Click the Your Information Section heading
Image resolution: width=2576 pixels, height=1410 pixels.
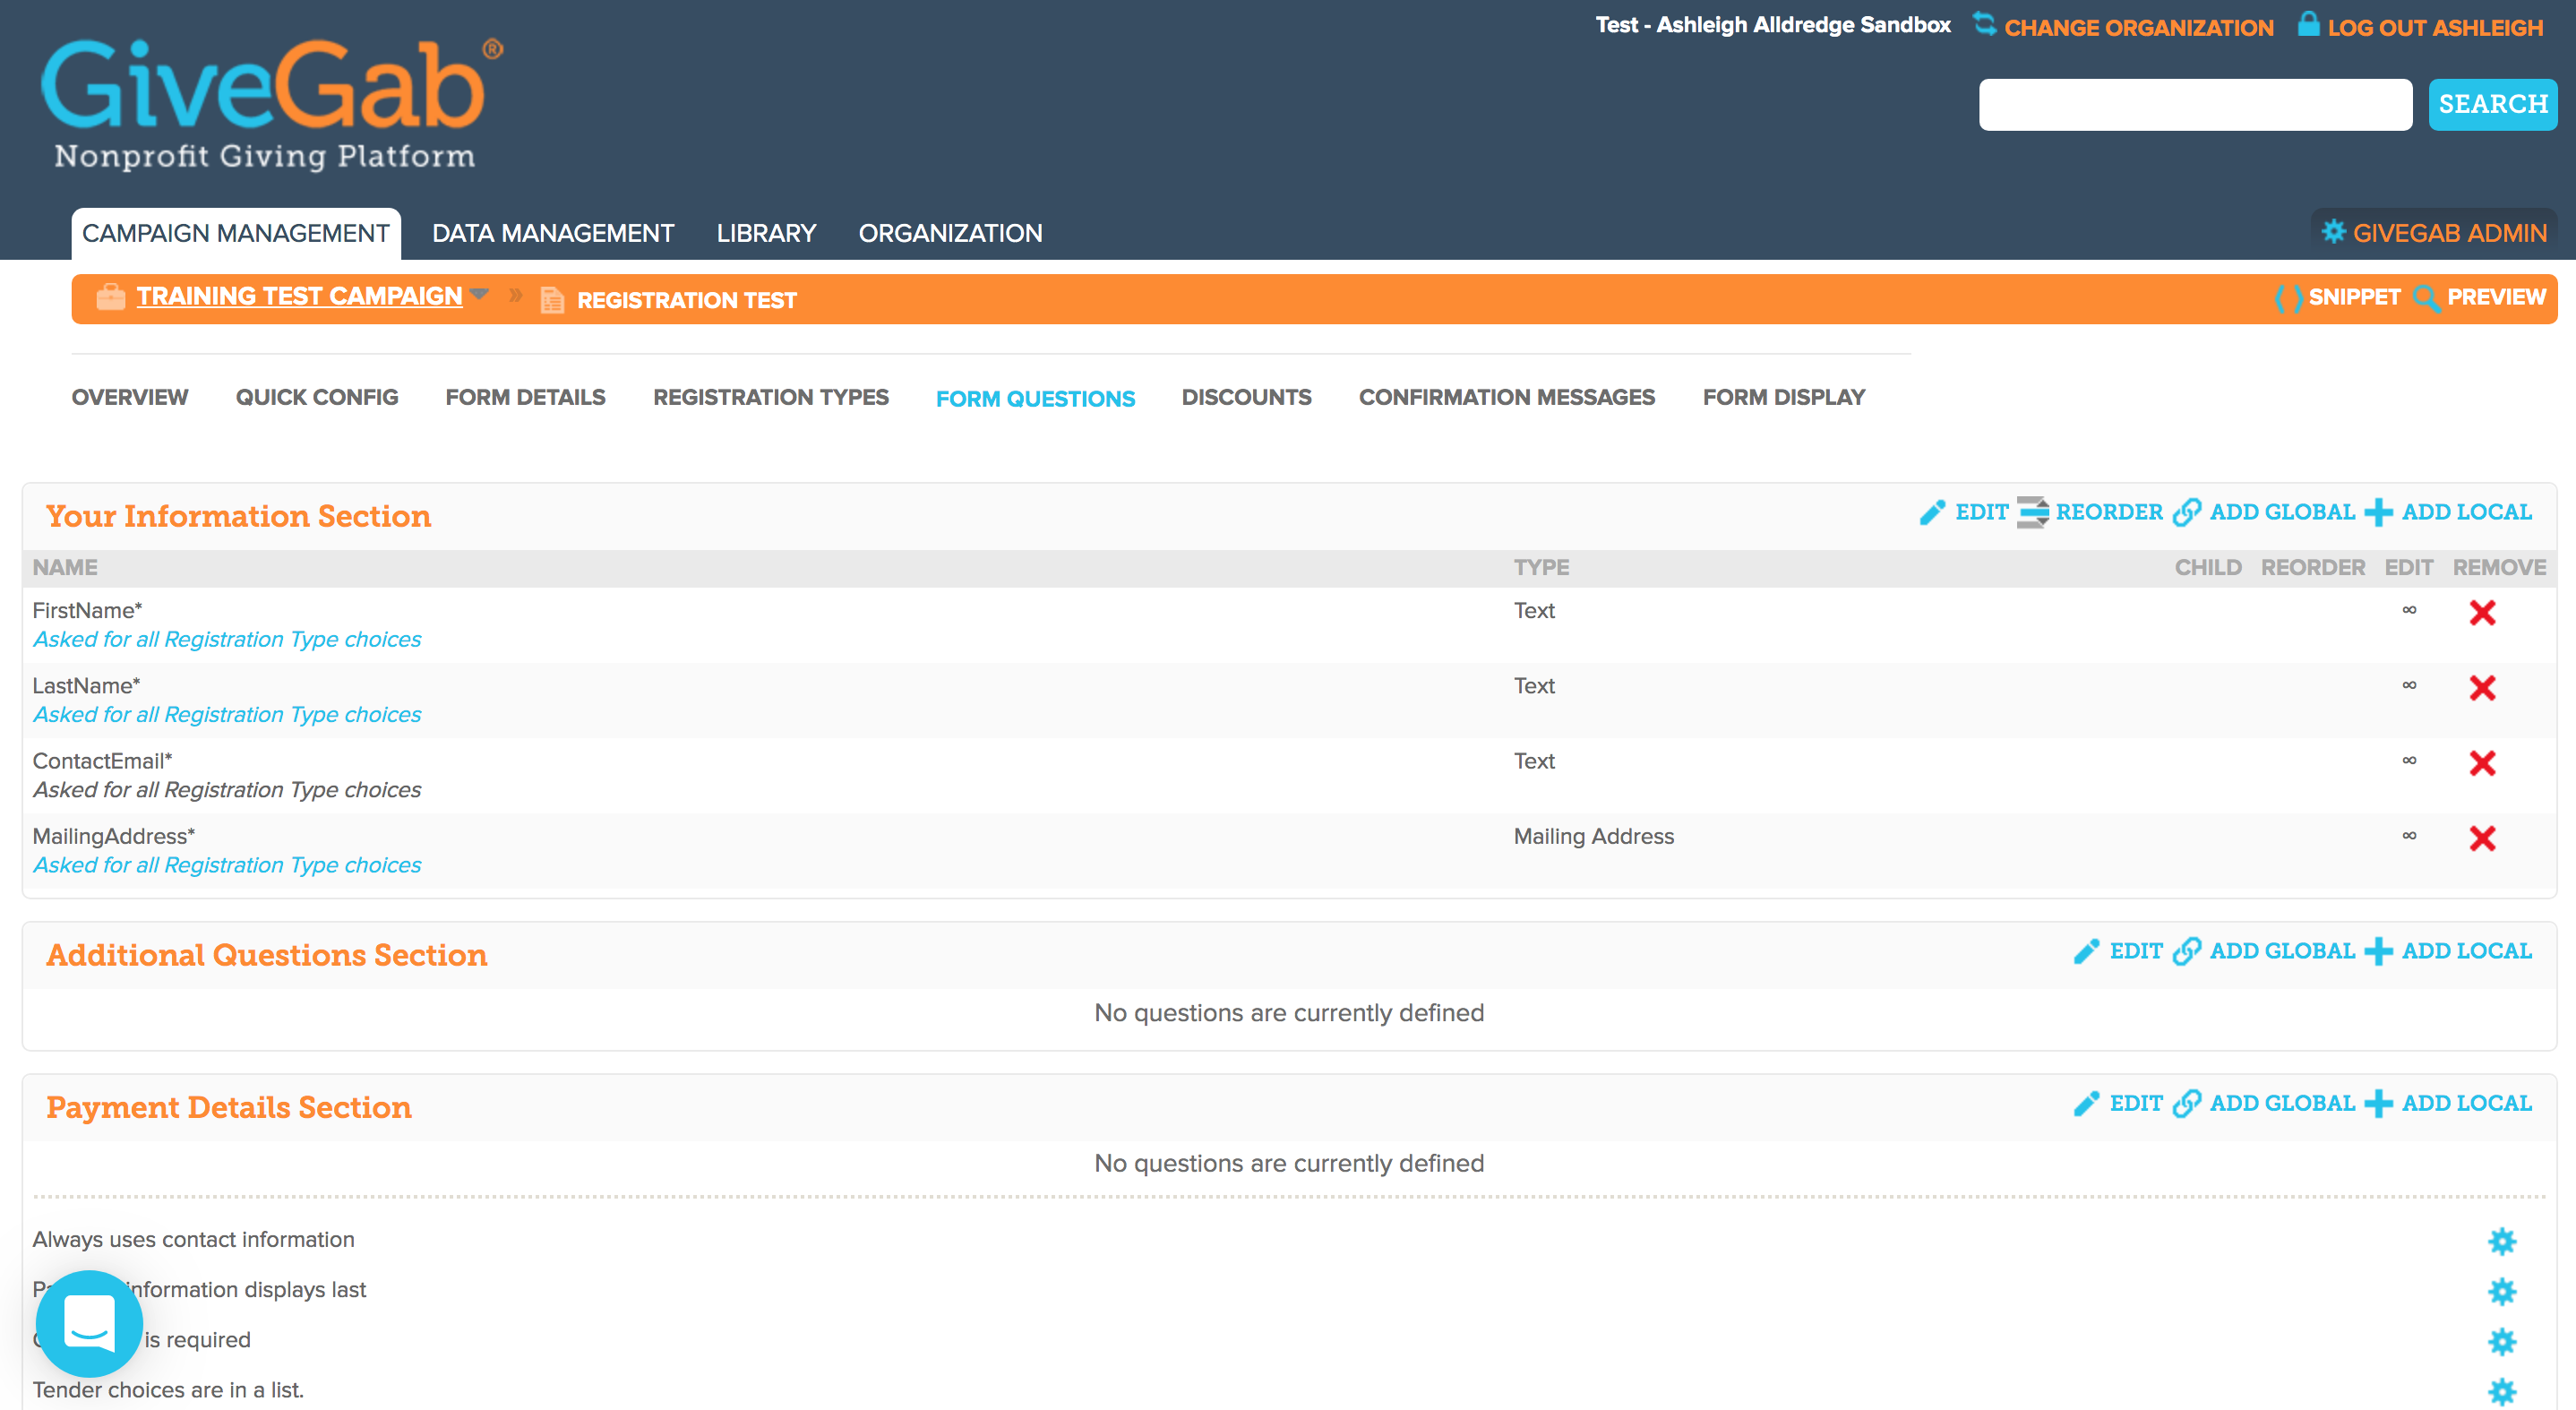[239, 516]
